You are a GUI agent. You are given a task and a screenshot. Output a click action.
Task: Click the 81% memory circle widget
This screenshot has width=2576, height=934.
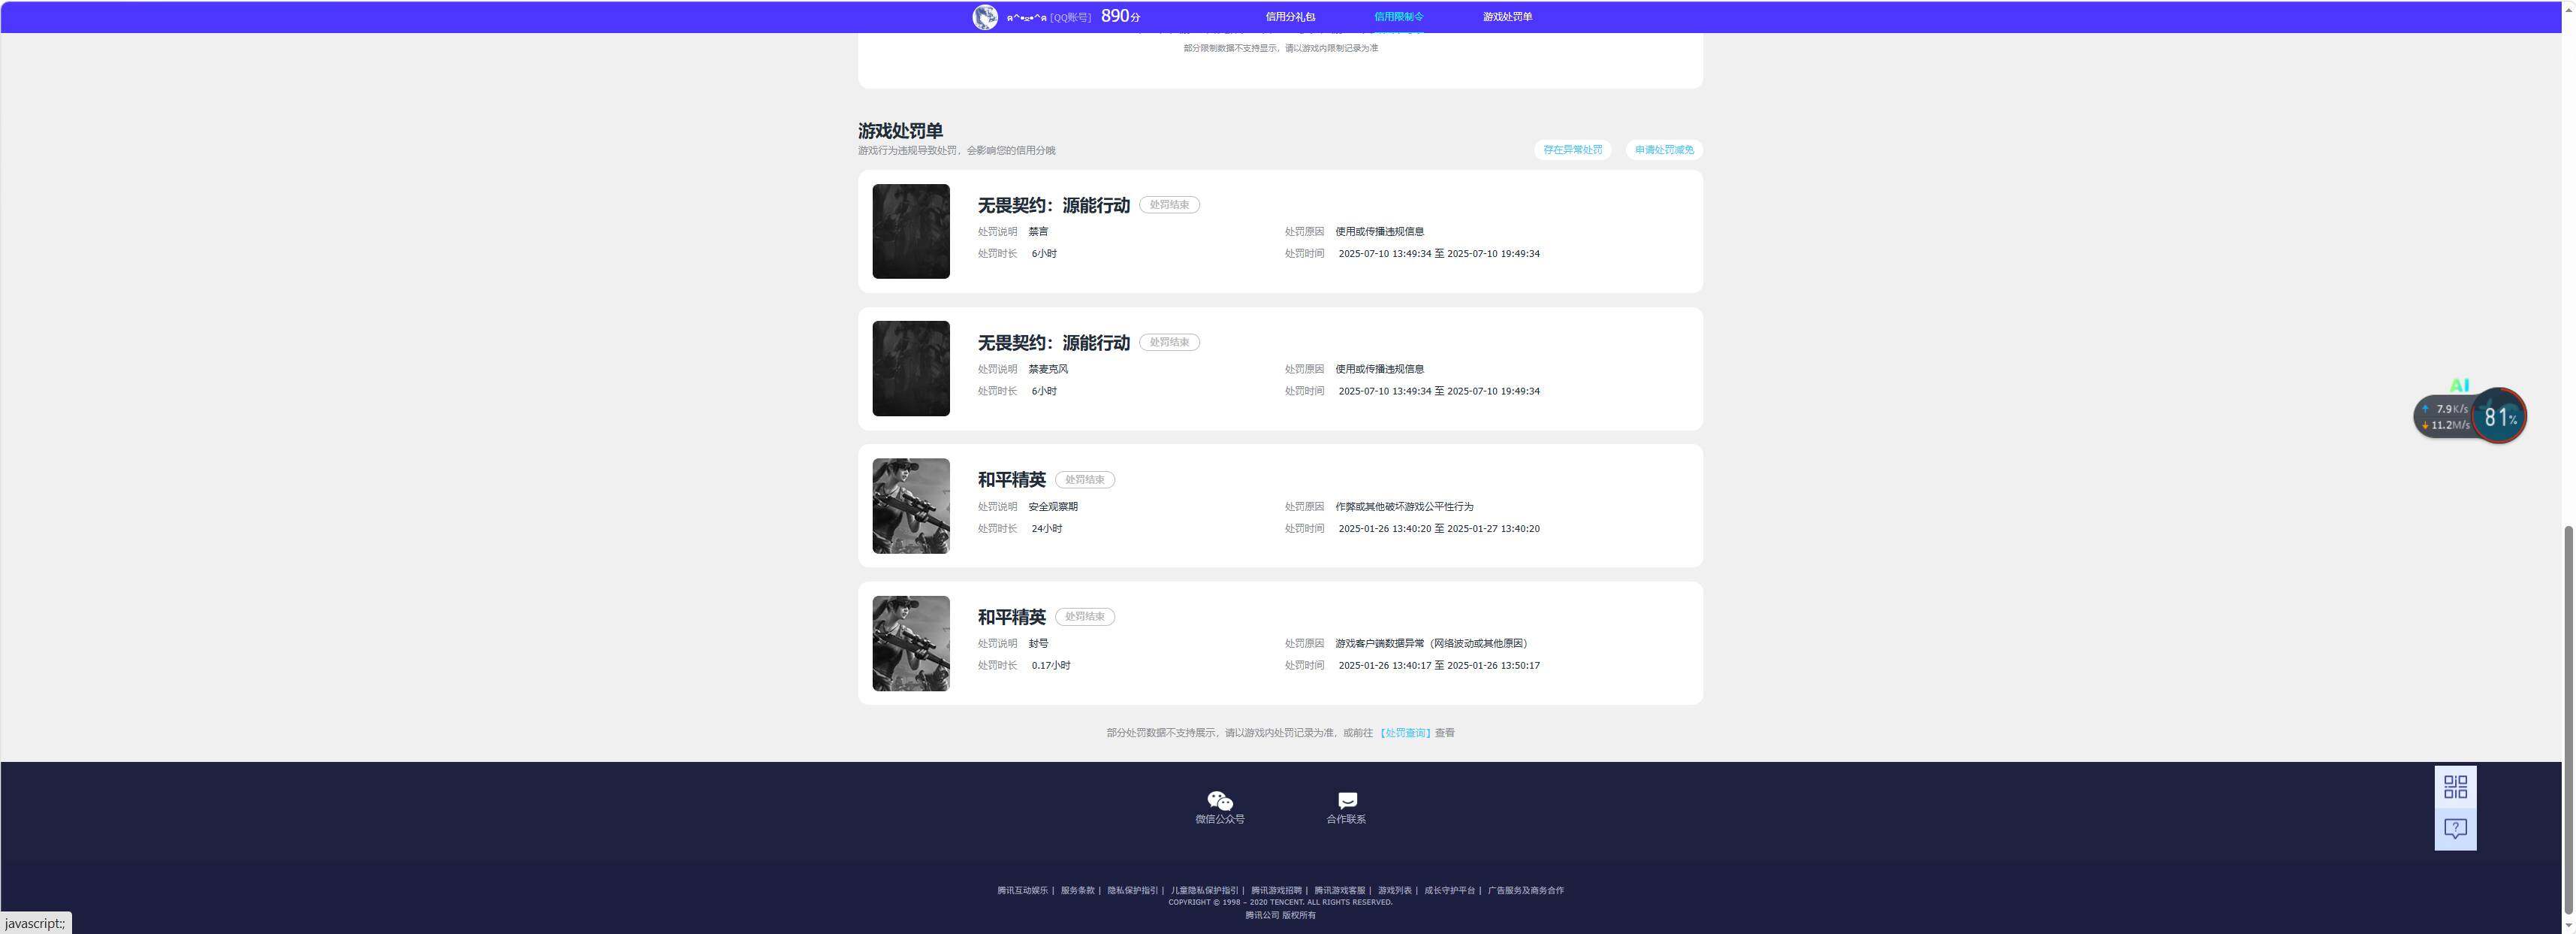(x=2499, y=416)
